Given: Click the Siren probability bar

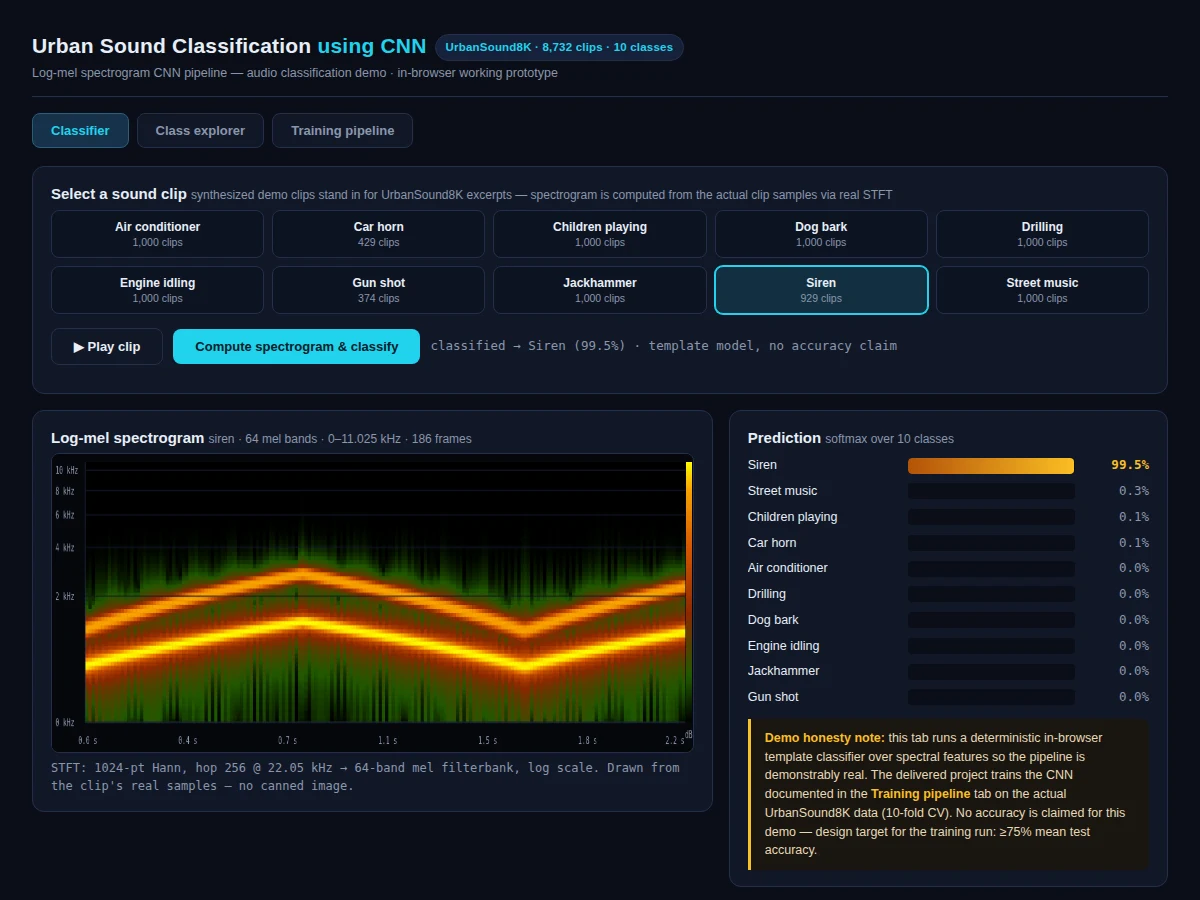Looking at the screenshot, I should pos(991,465).
